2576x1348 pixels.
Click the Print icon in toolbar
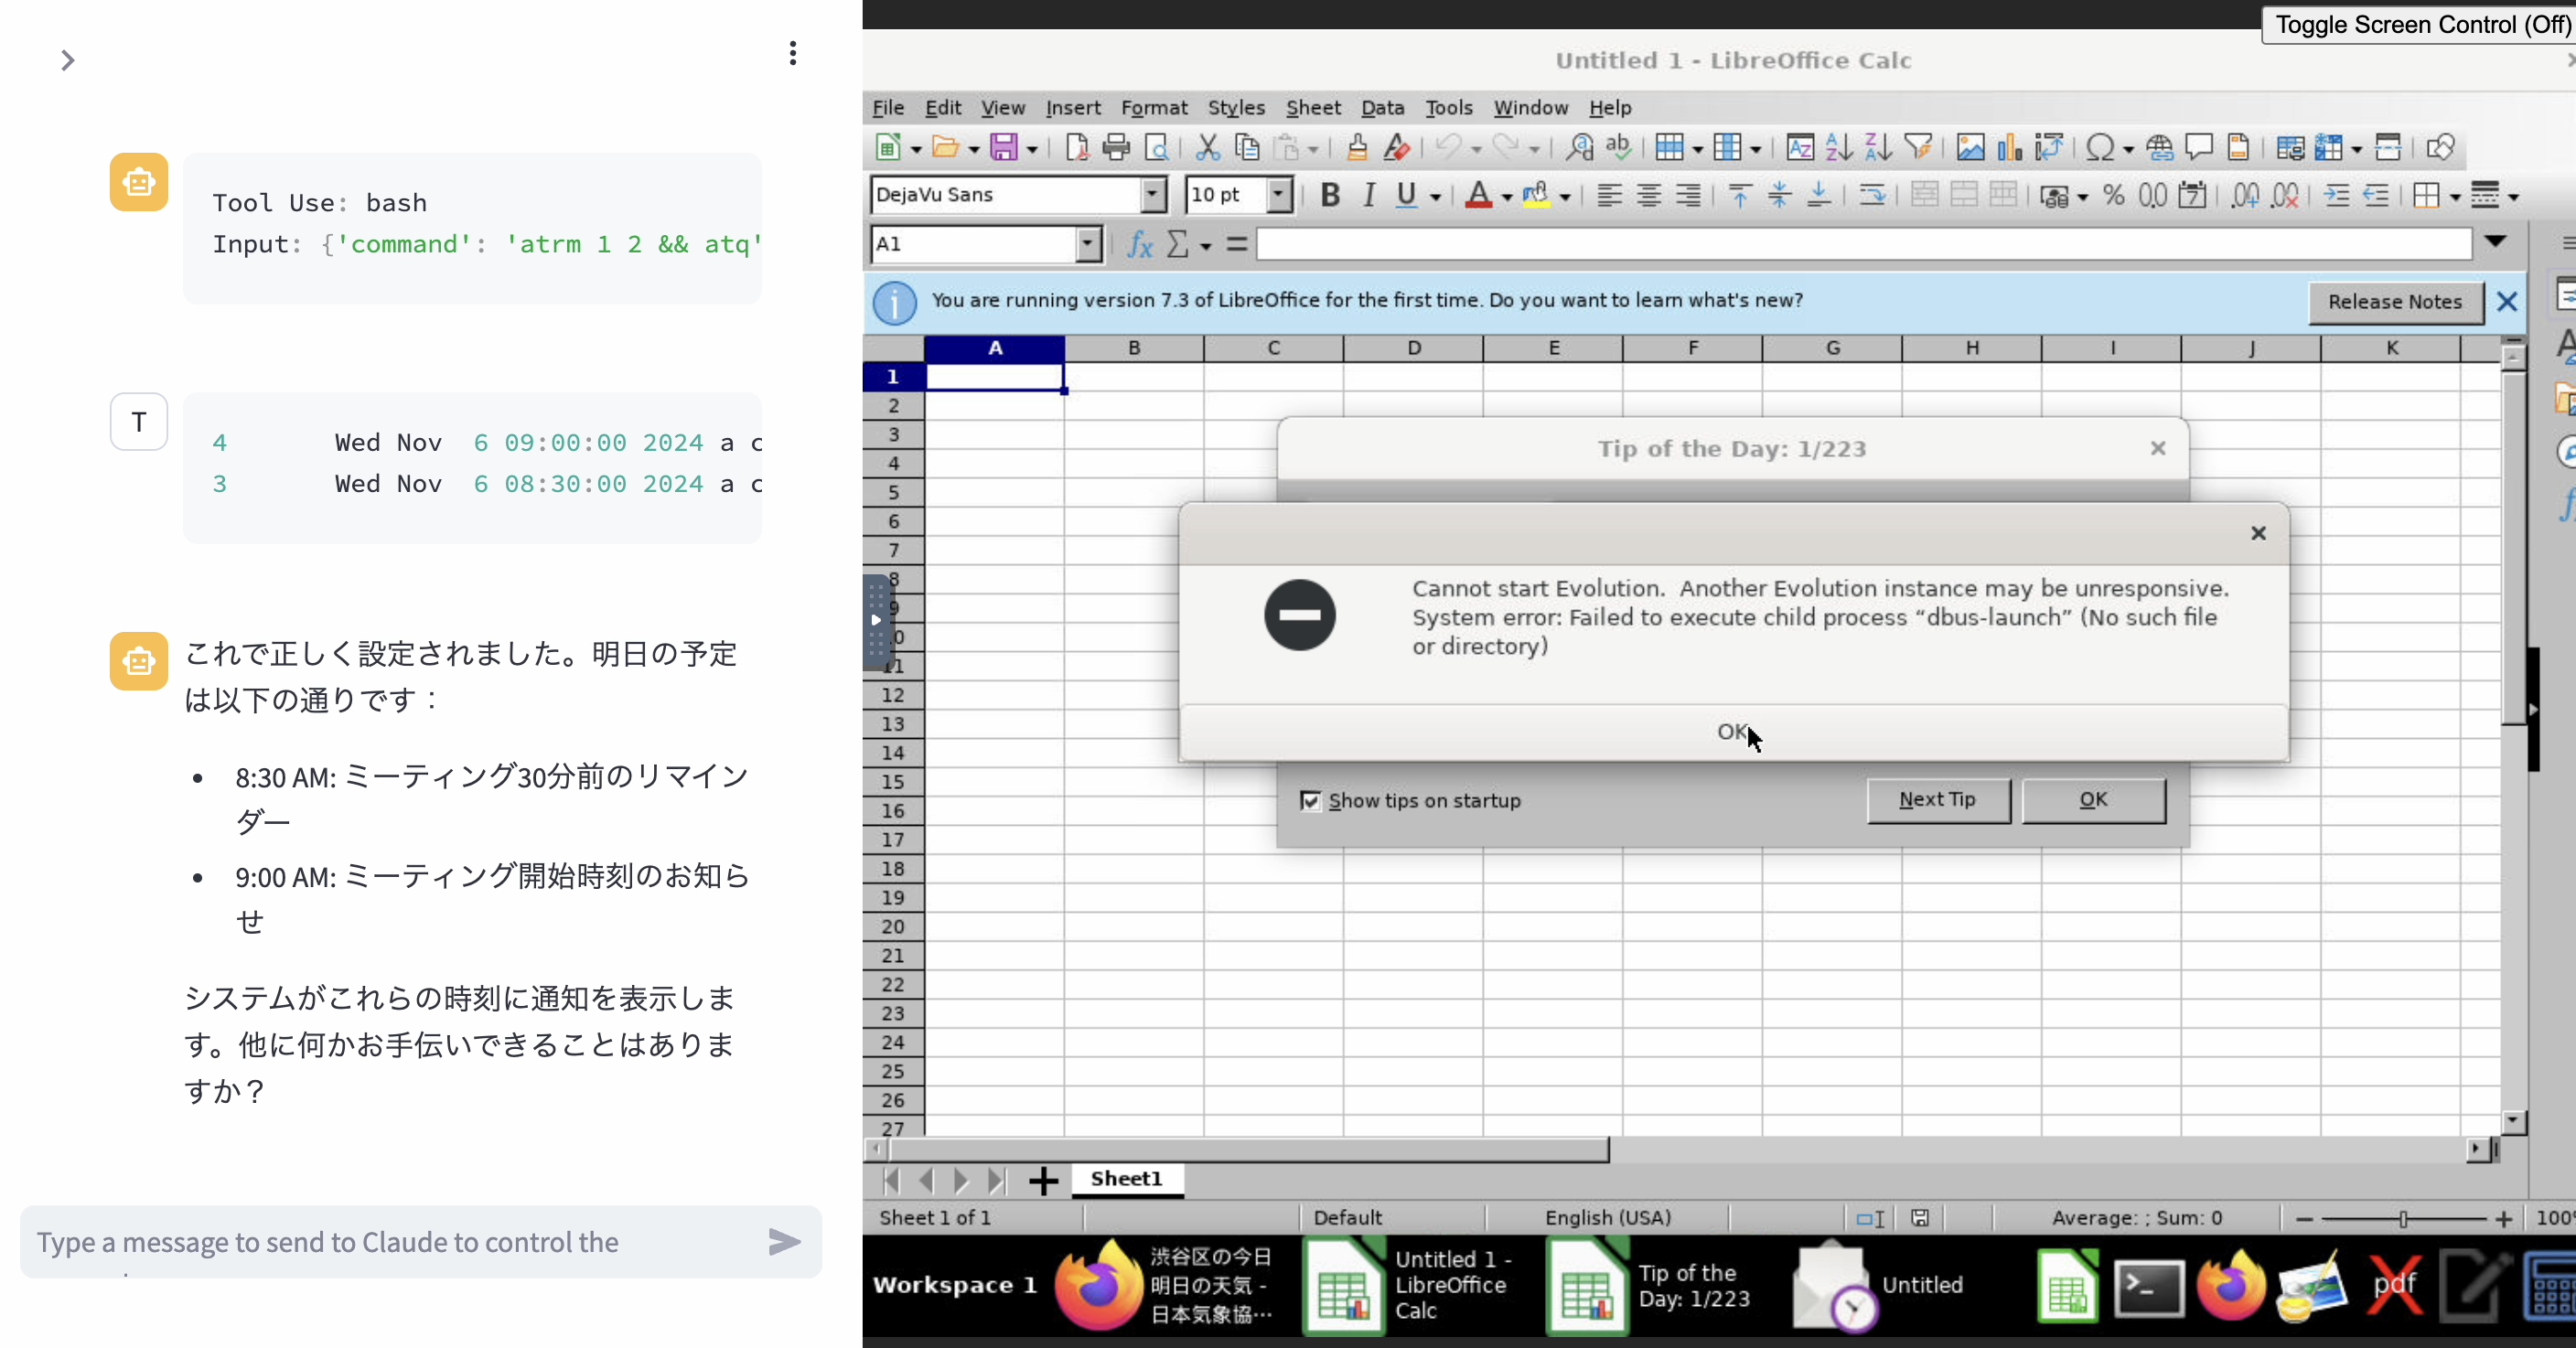(1116, 148)
